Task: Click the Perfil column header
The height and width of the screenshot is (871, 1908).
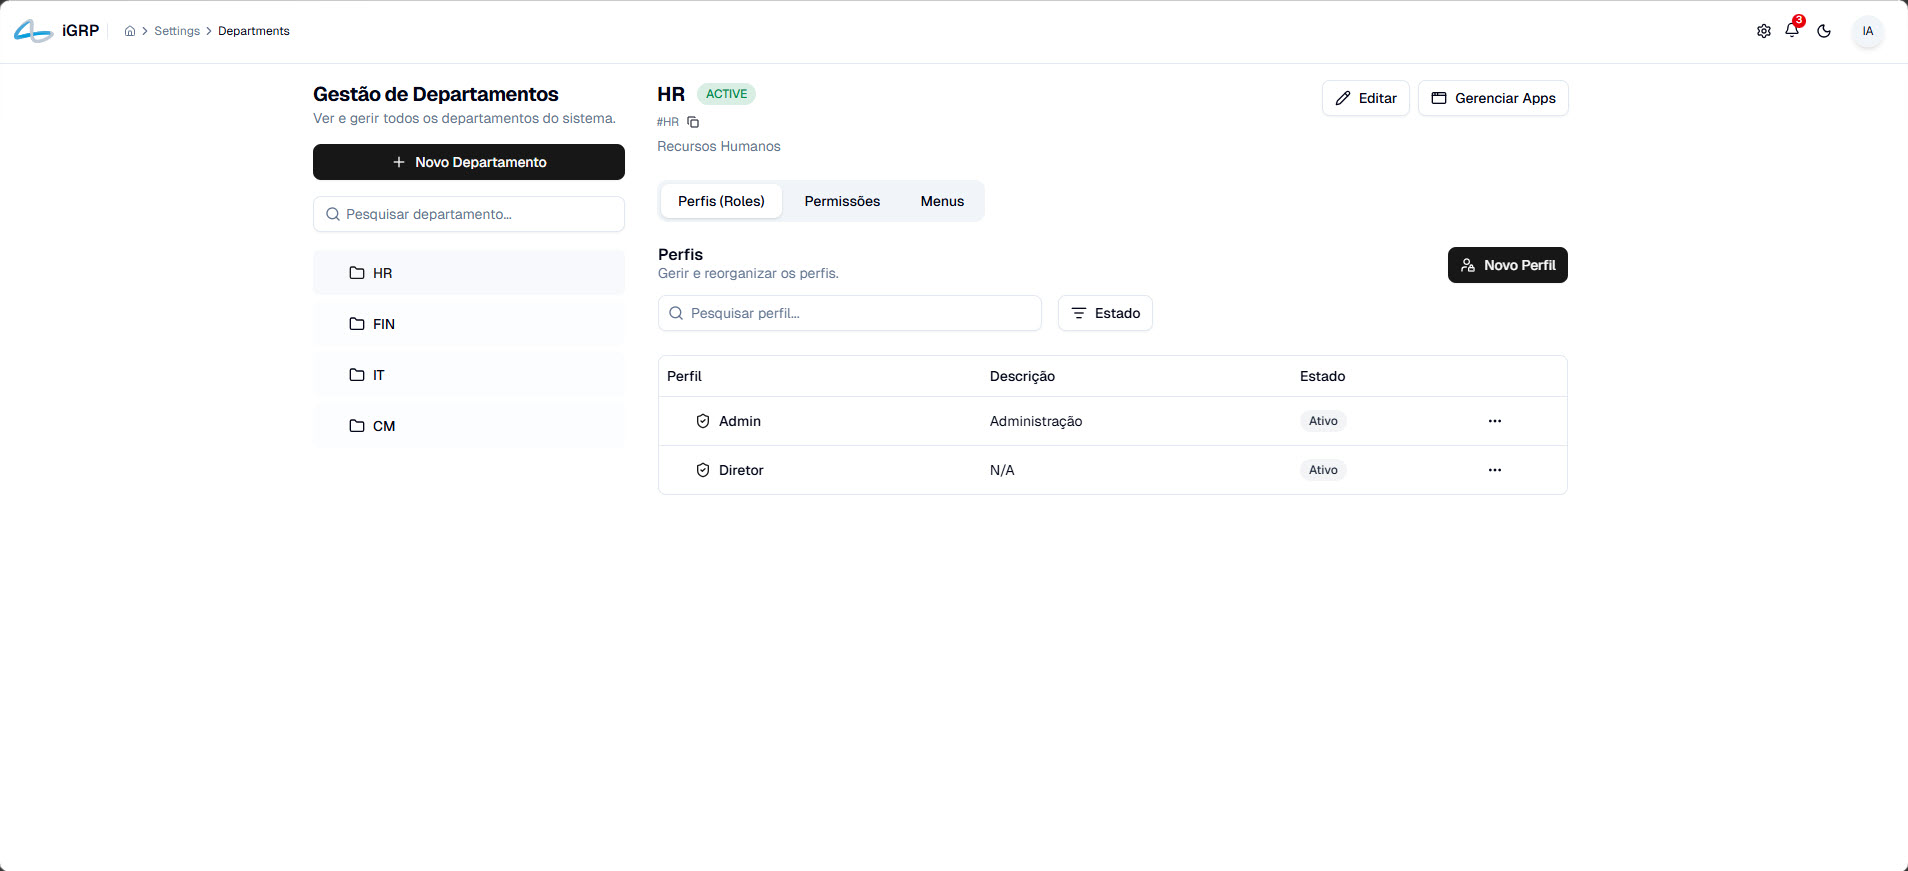Action: pos(684,376)
